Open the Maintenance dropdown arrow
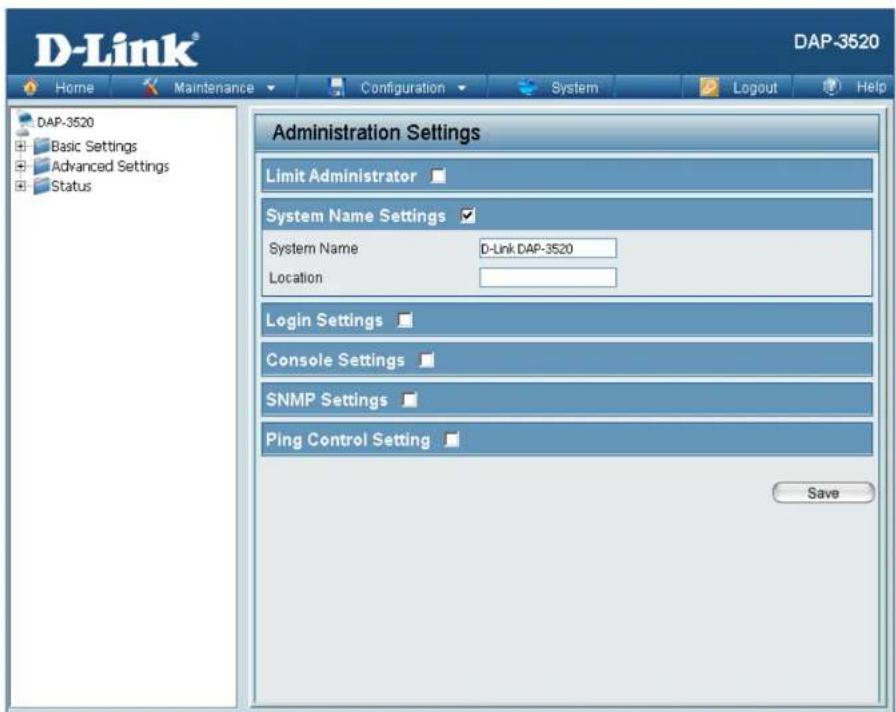Viewport: 896px width, 712px height. (x=271, y=88)
